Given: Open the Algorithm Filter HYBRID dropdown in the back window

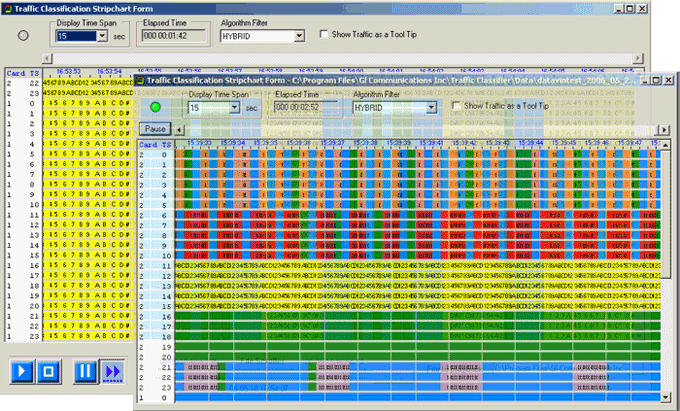Looking at the screenshot, I should click(299, 36).
